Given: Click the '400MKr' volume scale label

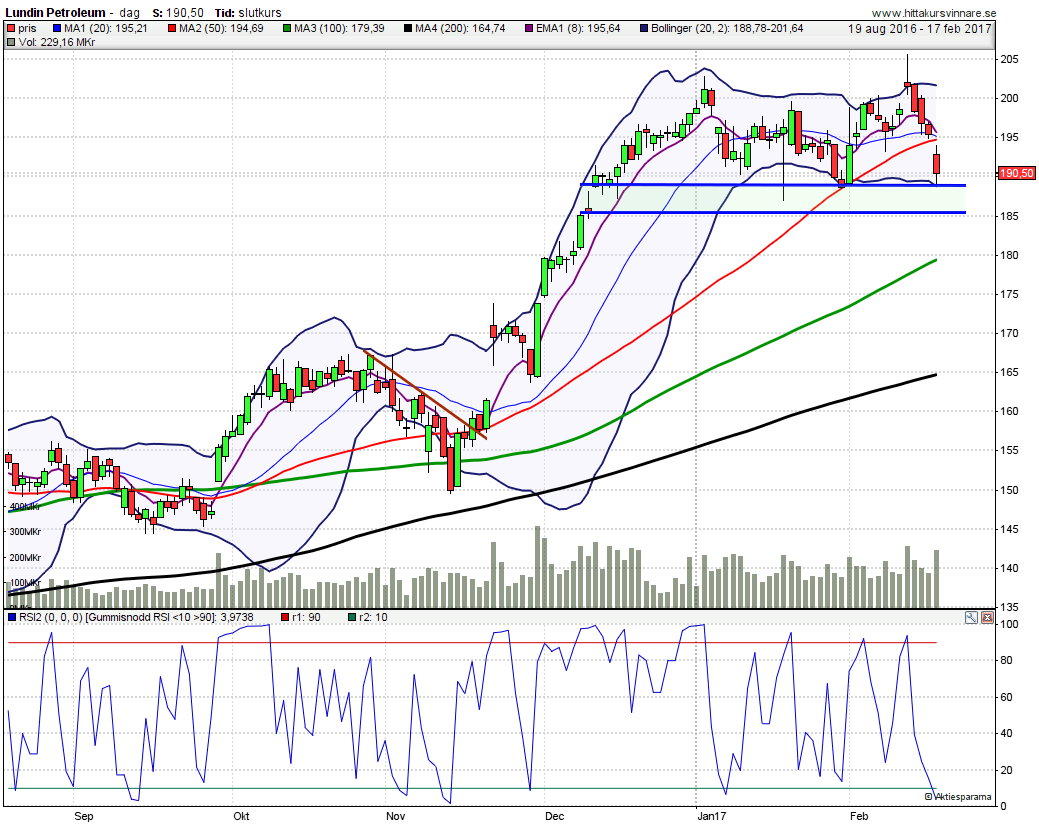Looking at the screenshot, I should (x=25, y=507).
